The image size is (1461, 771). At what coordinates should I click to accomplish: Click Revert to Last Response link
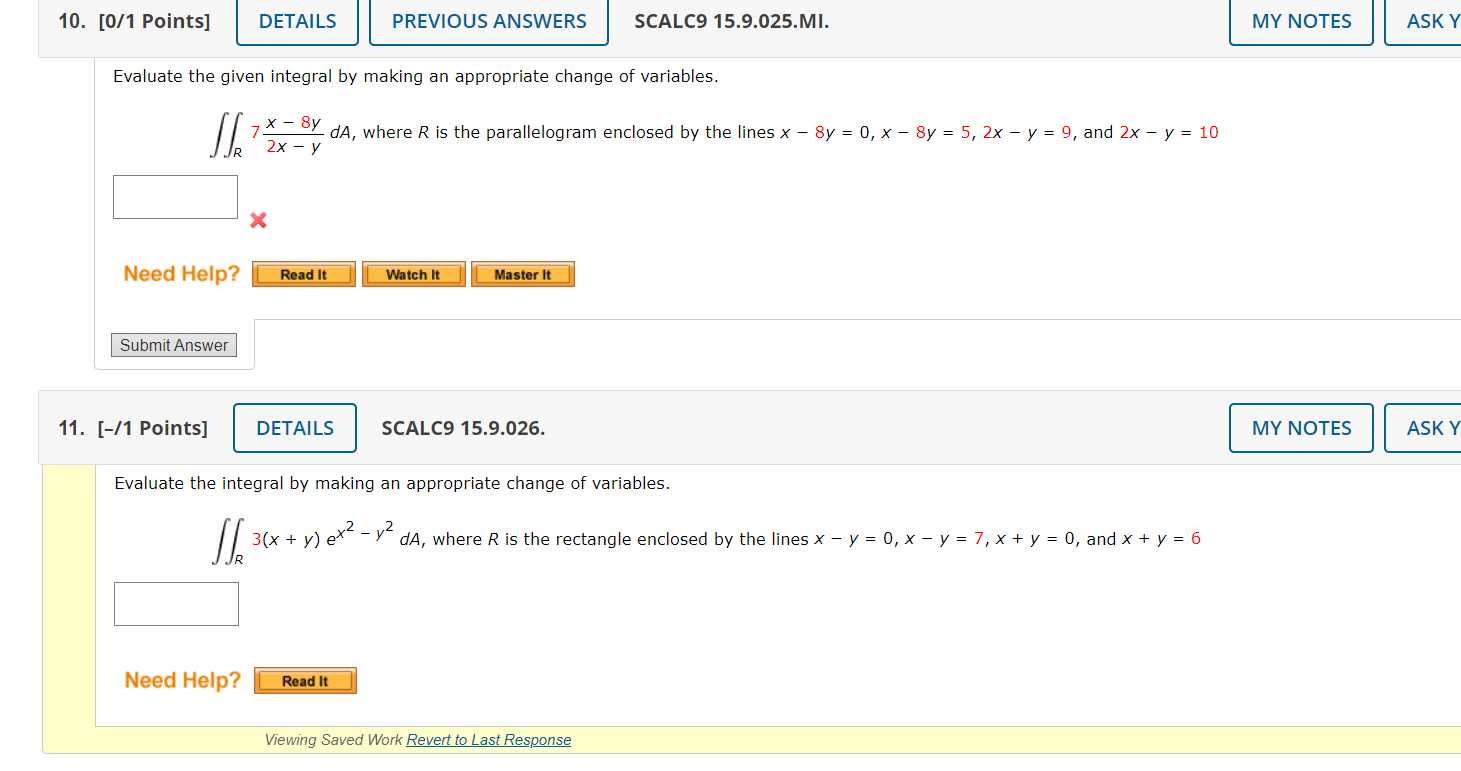click(488, 739)
